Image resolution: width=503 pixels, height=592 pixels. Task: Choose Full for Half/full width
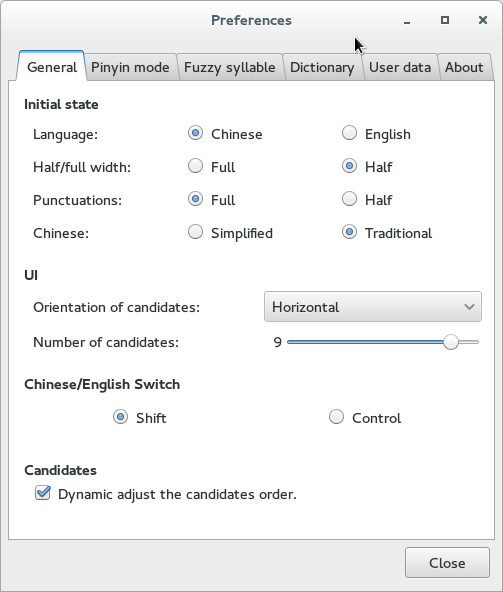pos(195,166)
